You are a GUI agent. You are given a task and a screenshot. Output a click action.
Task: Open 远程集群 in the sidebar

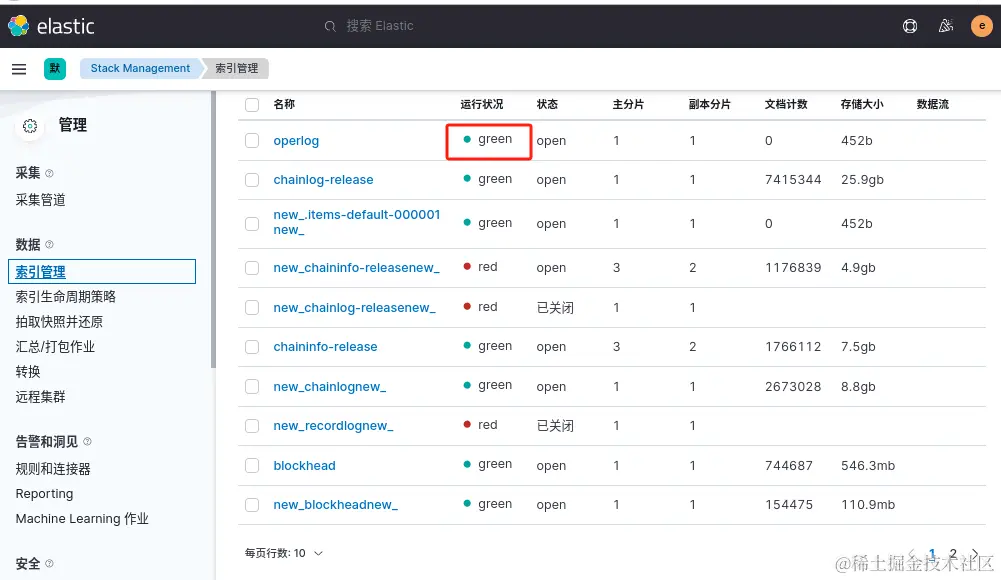(x=40, y=397)
